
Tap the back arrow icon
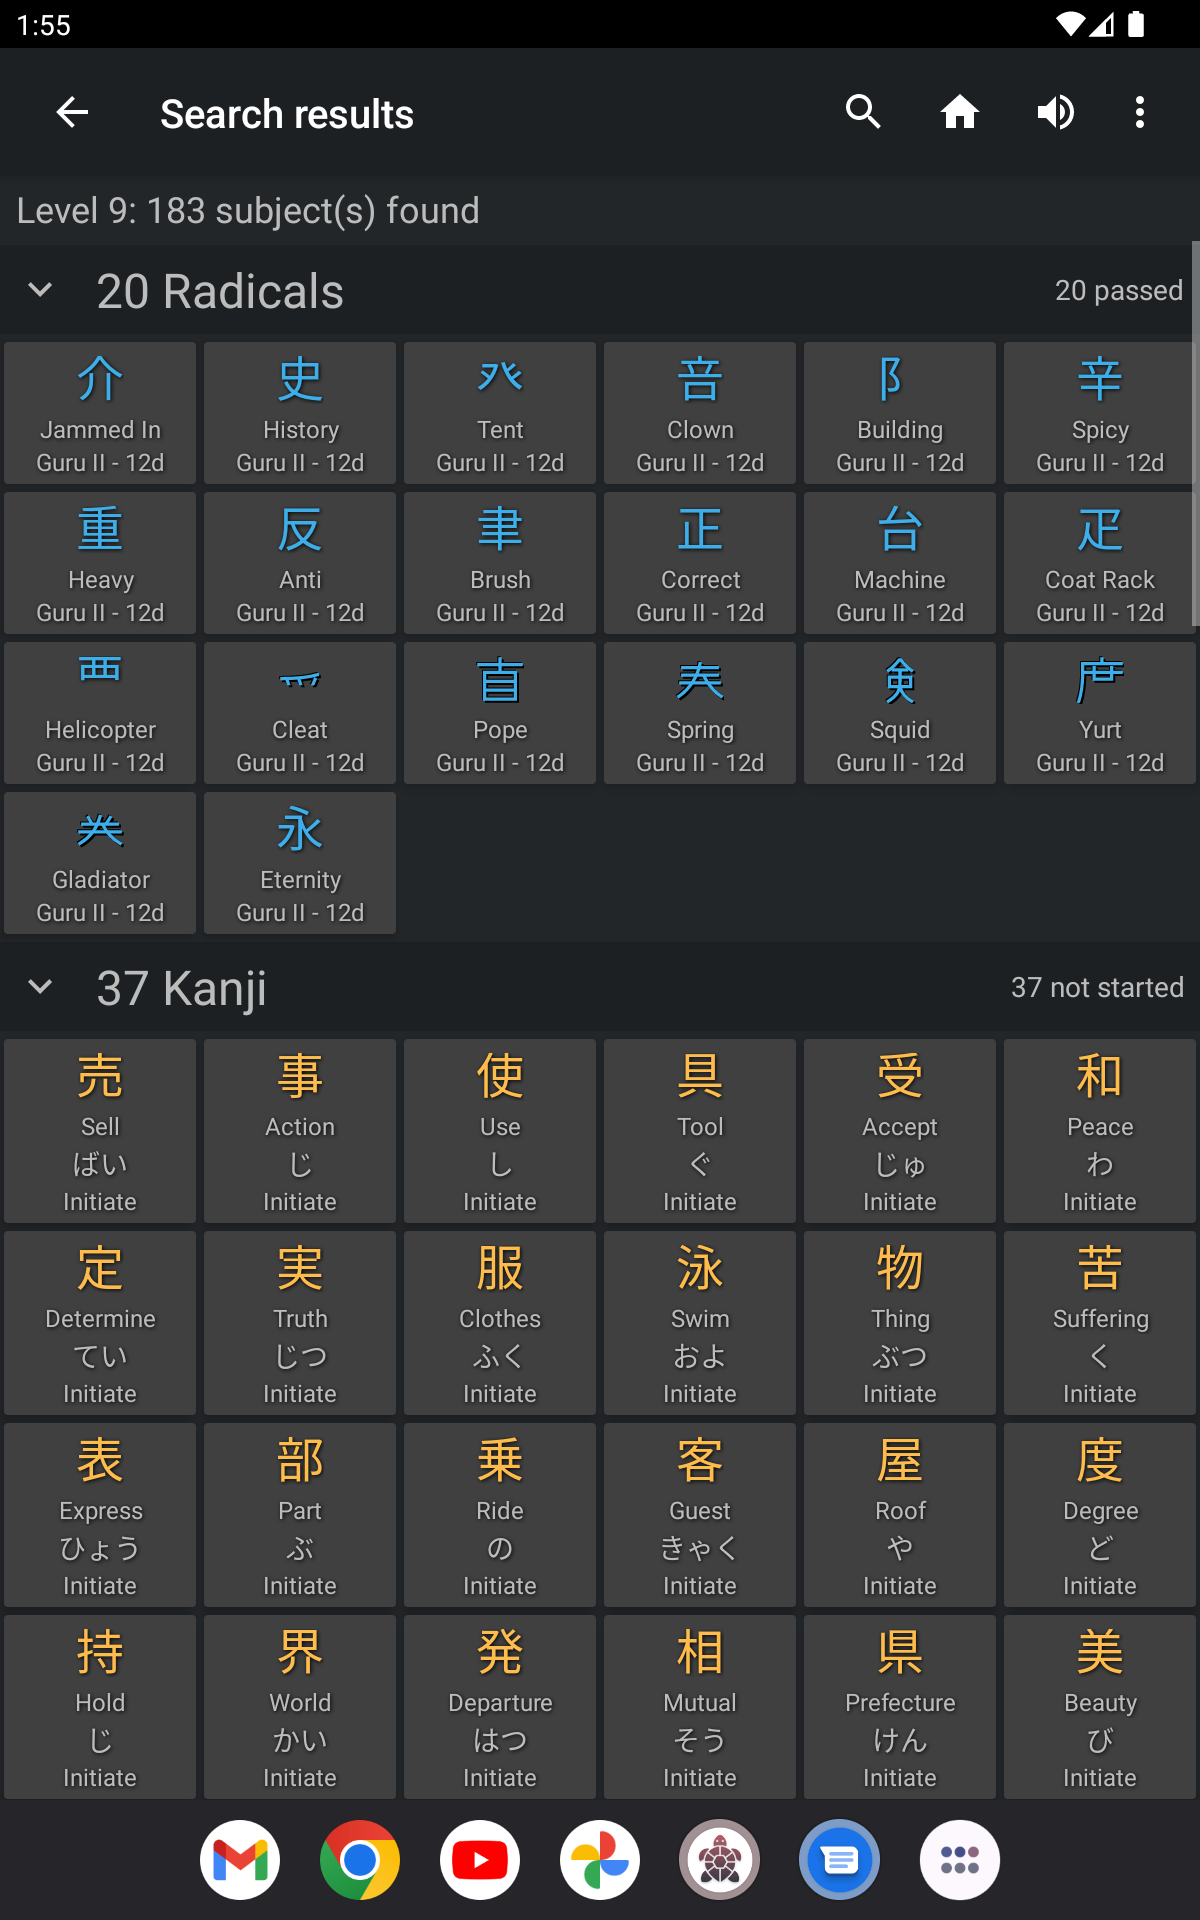pos(72,113)
